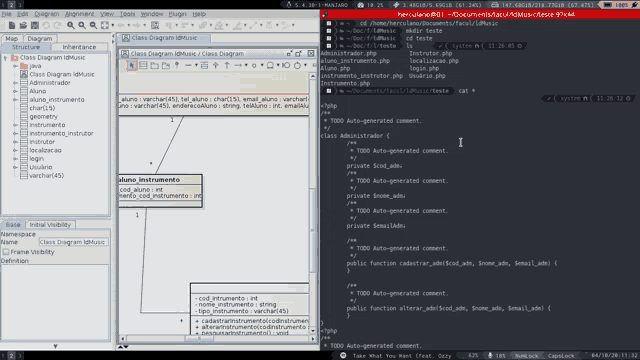
Task: Collapse the Class Diagram IdMusic root node
Action: click(x=5, y=58)
